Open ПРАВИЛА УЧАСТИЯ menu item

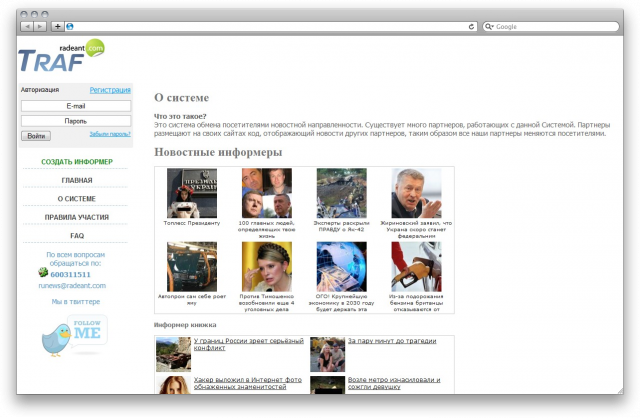point(76,217)
